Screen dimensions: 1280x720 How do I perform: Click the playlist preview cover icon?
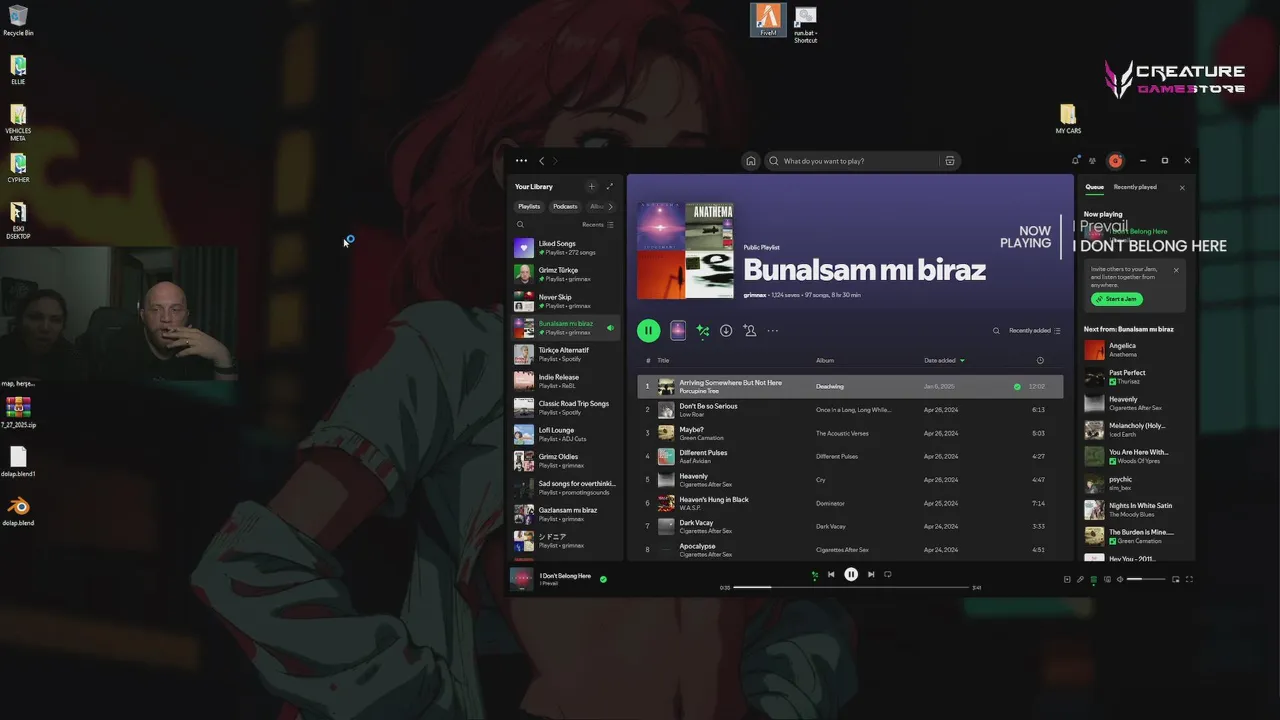(678, 330)
